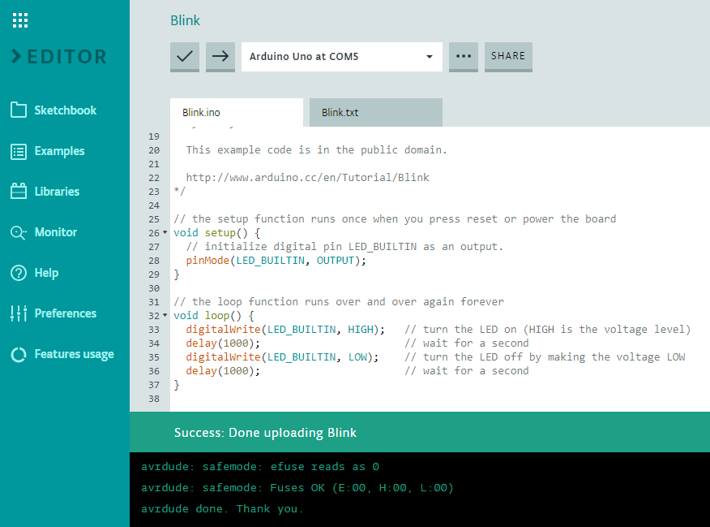Click the Examples list icon
This screenshot has width=710, height=527.
pos(18,151)
